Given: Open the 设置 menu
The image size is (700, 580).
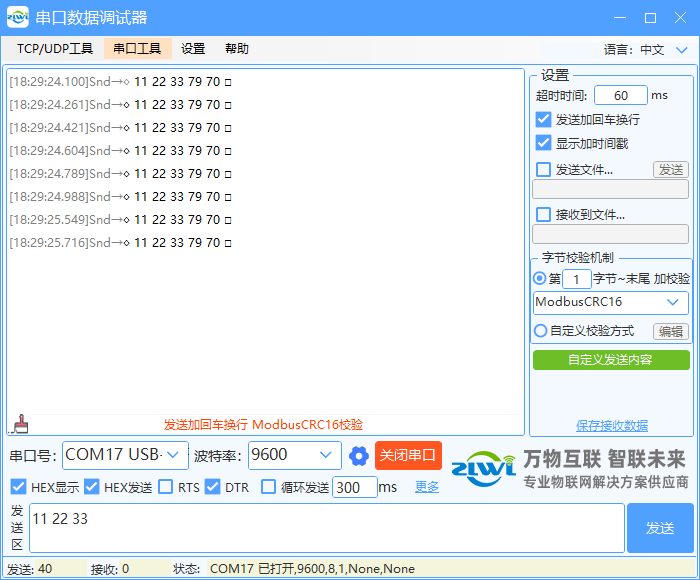Looking at the screenshot, I should [193, 48].
